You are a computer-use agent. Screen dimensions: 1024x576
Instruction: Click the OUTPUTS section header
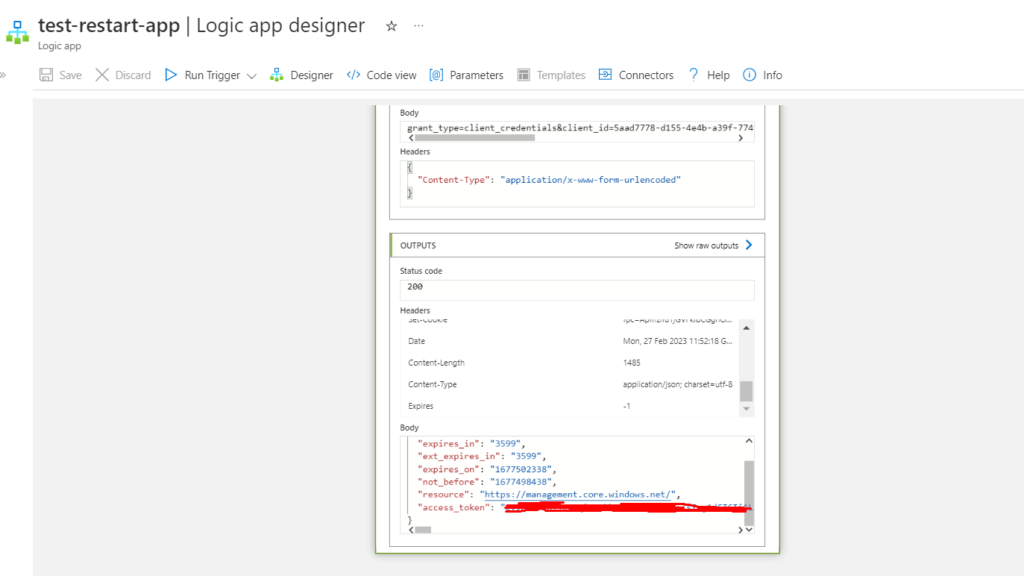click(577, 246)
